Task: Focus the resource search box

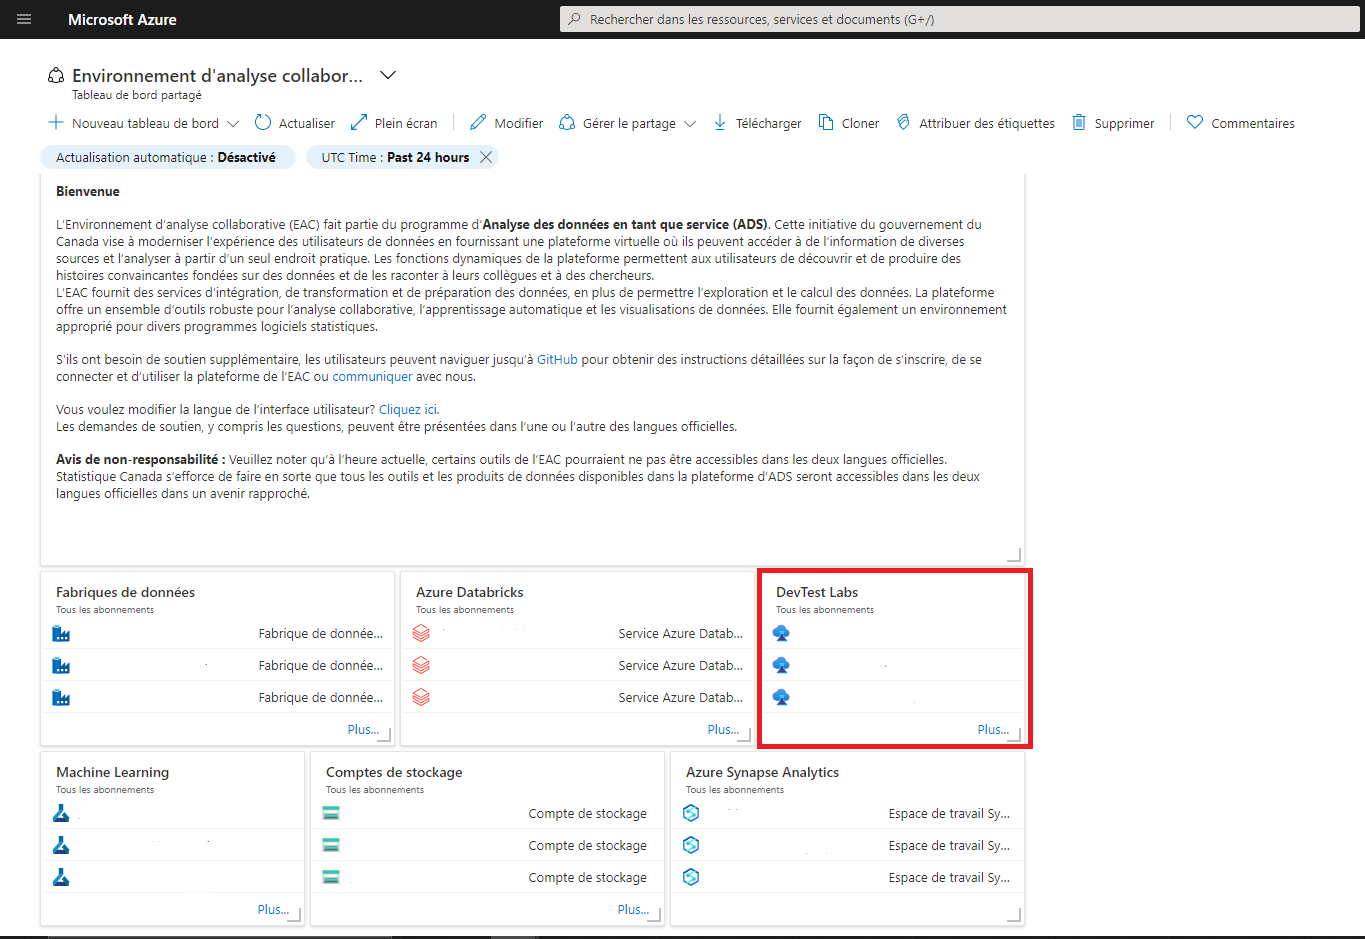Action: (962, 19)
